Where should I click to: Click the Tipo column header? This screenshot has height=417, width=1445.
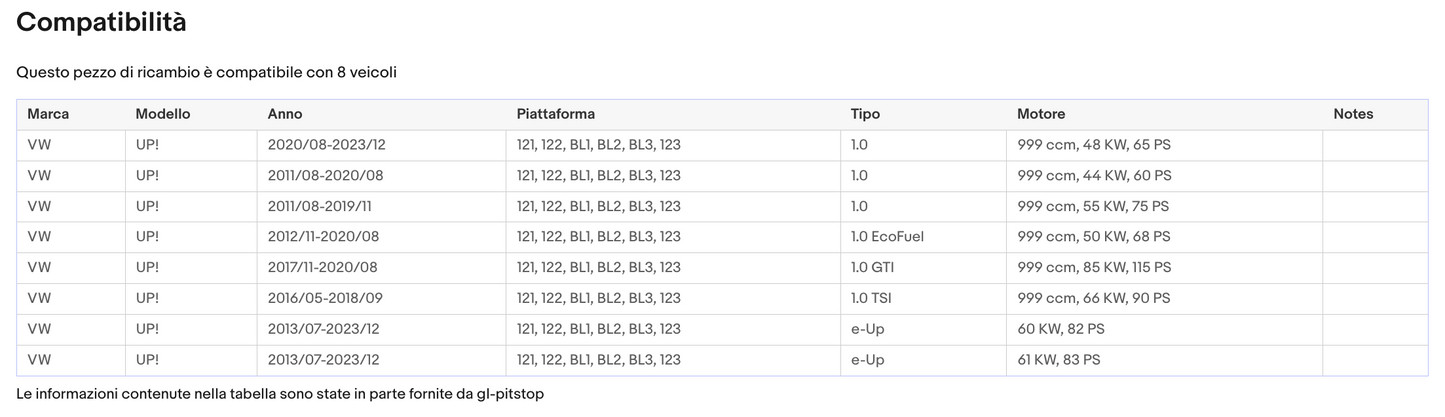point(865,114)
